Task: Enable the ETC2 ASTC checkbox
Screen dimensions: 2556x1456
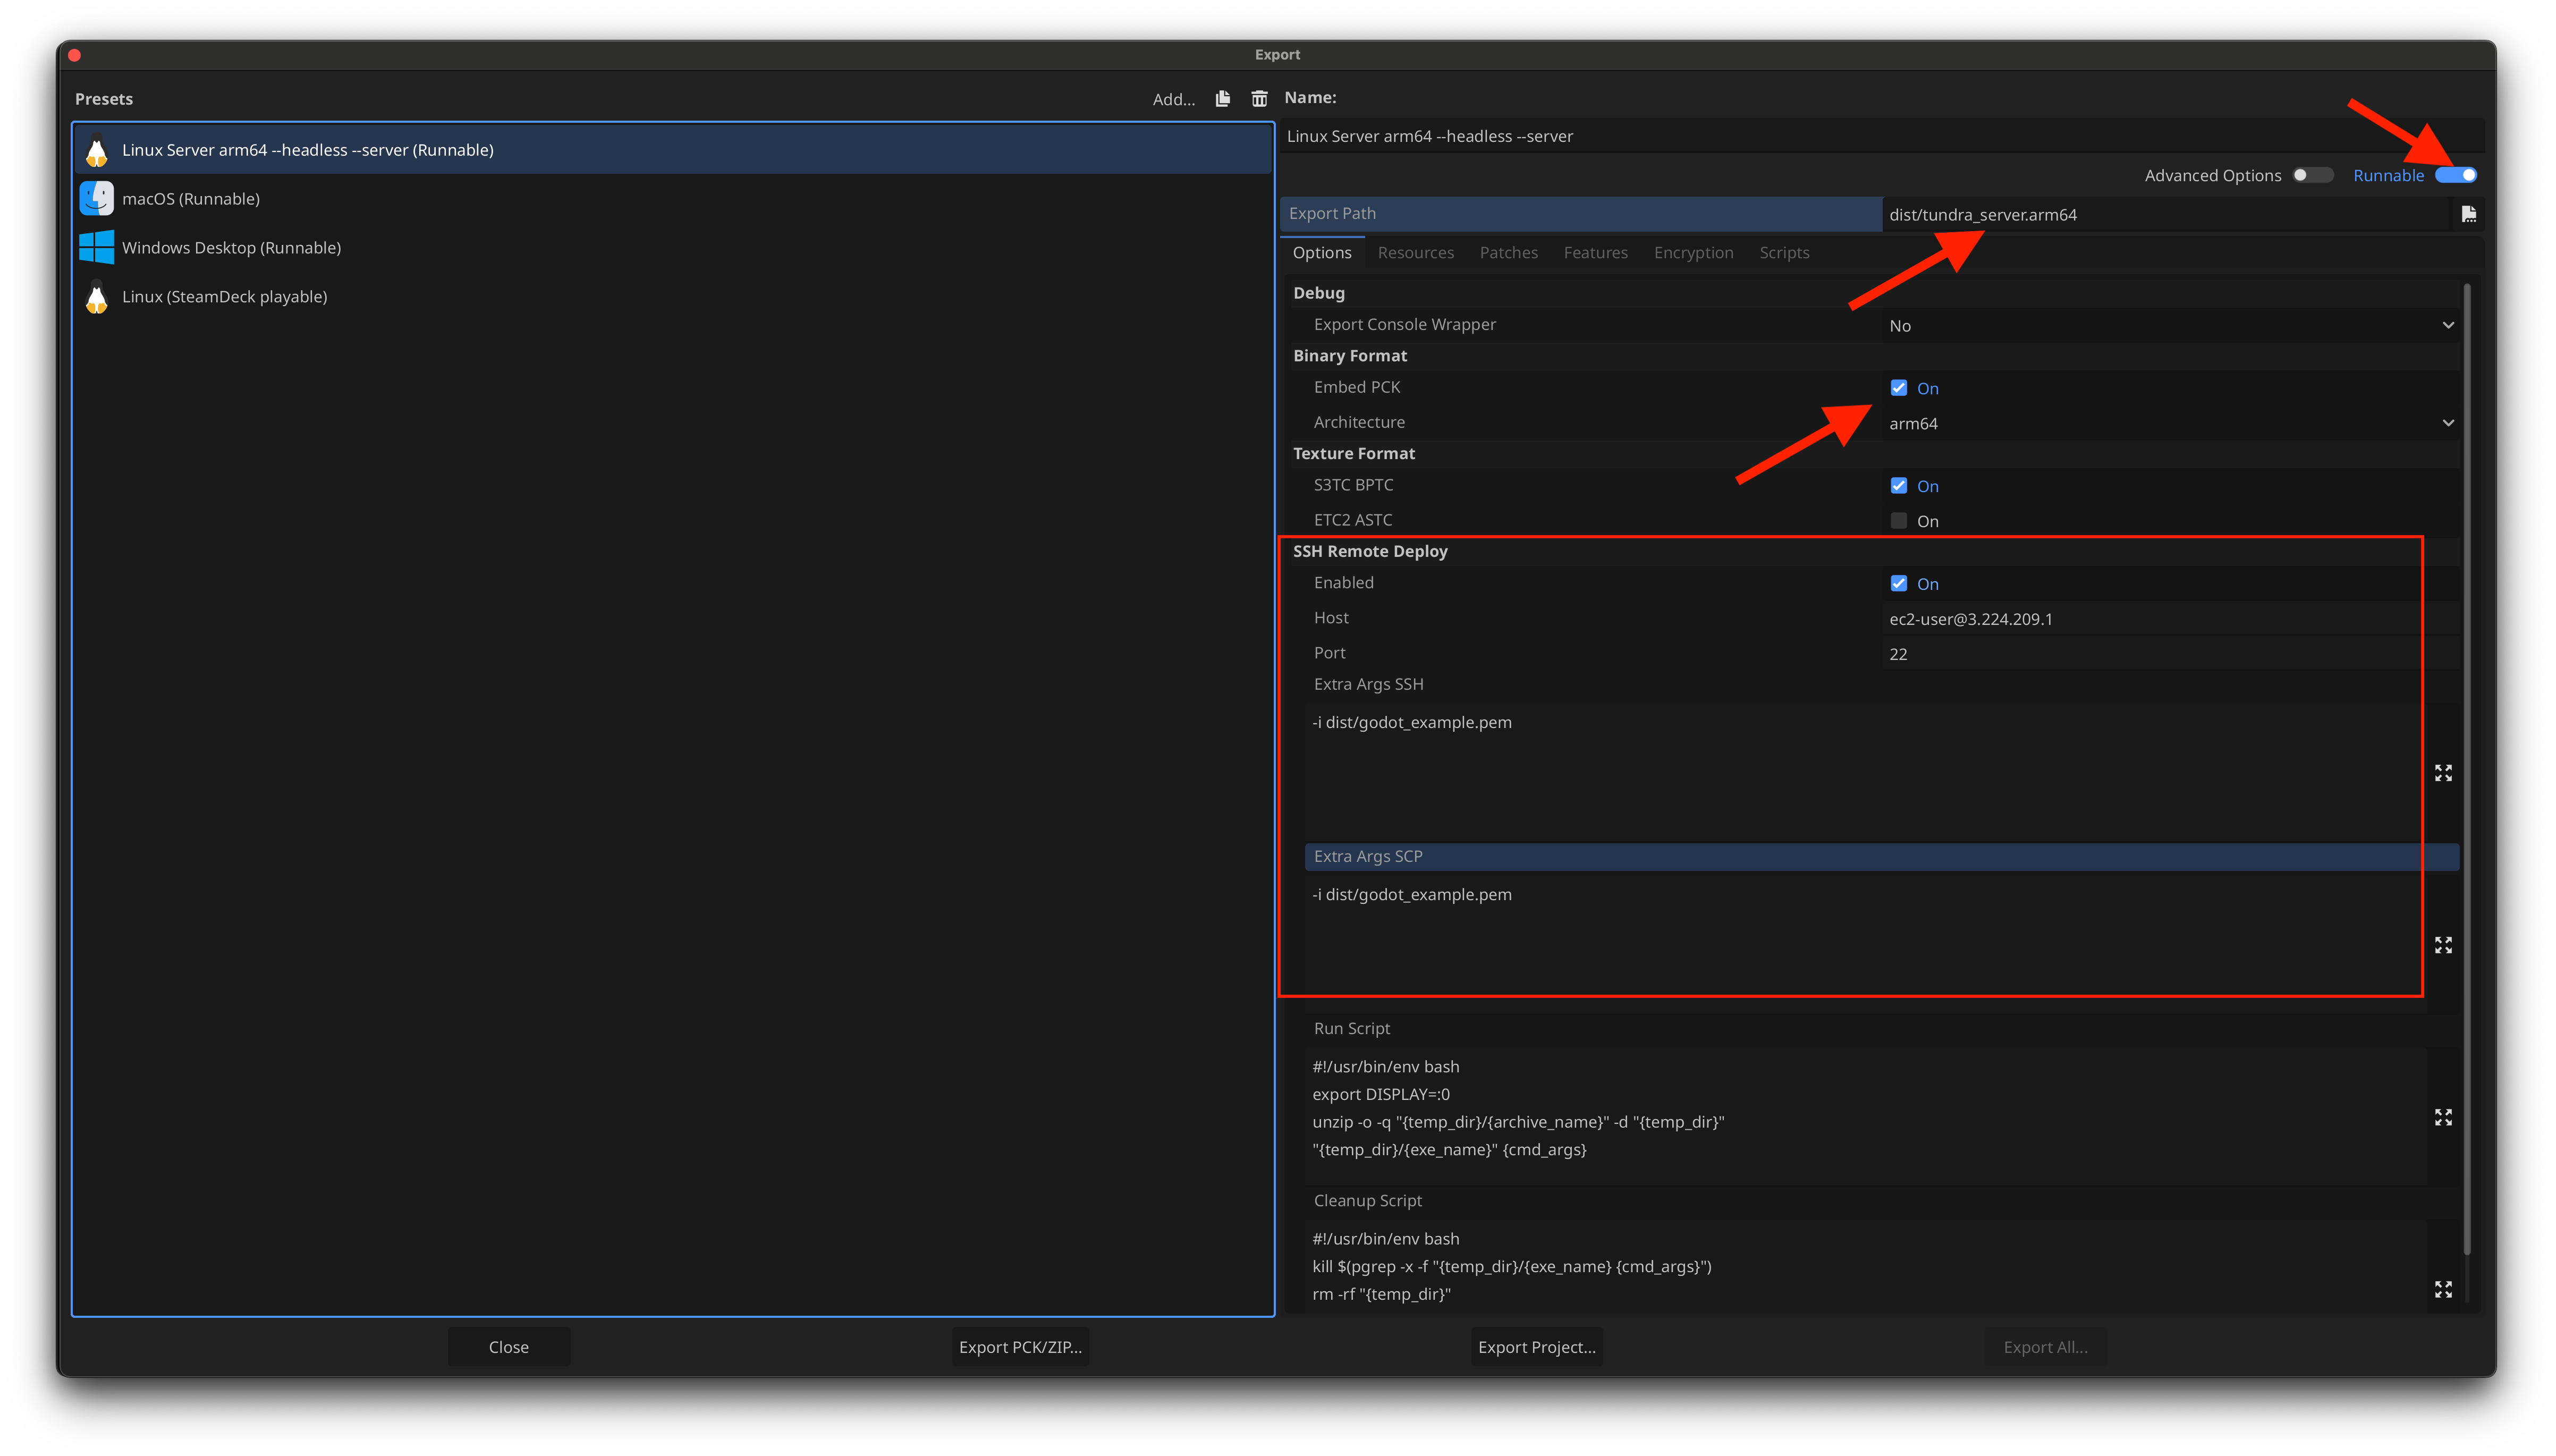Action: [1898, 521]
